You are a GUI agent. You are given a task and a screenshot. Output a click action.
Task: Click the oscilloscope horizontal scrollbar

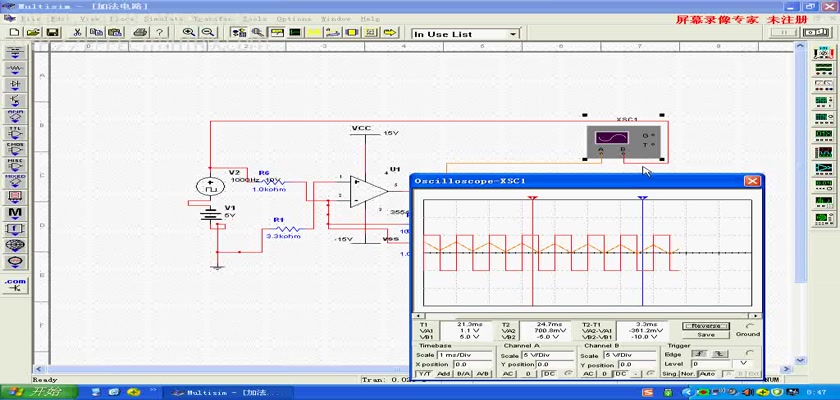click(588, 316)
